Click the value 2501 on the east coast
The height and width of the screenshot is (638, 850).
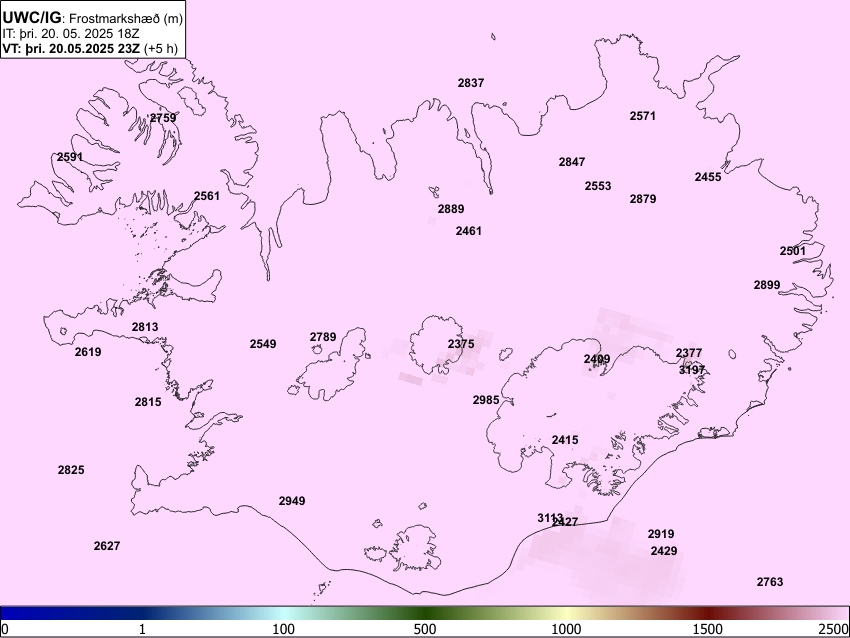pos(793,251)
